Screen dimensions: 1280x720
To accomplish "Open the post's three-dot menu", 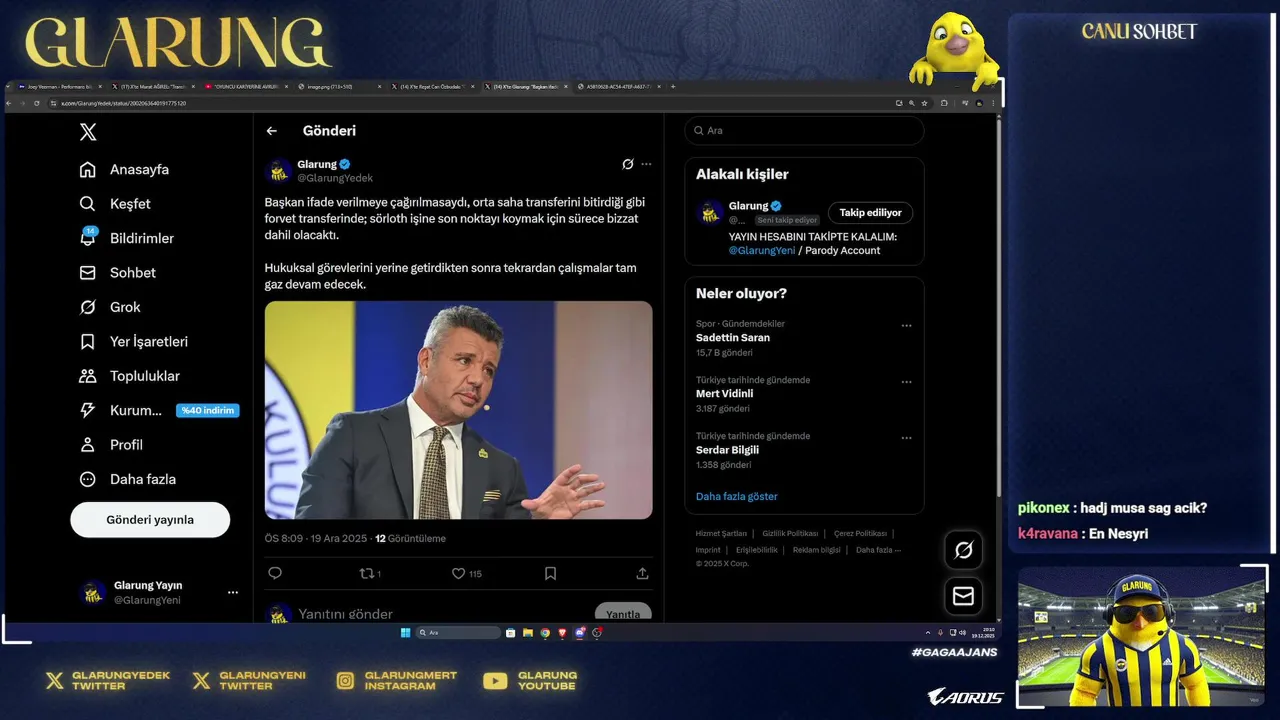I will (x=646, y=164).
